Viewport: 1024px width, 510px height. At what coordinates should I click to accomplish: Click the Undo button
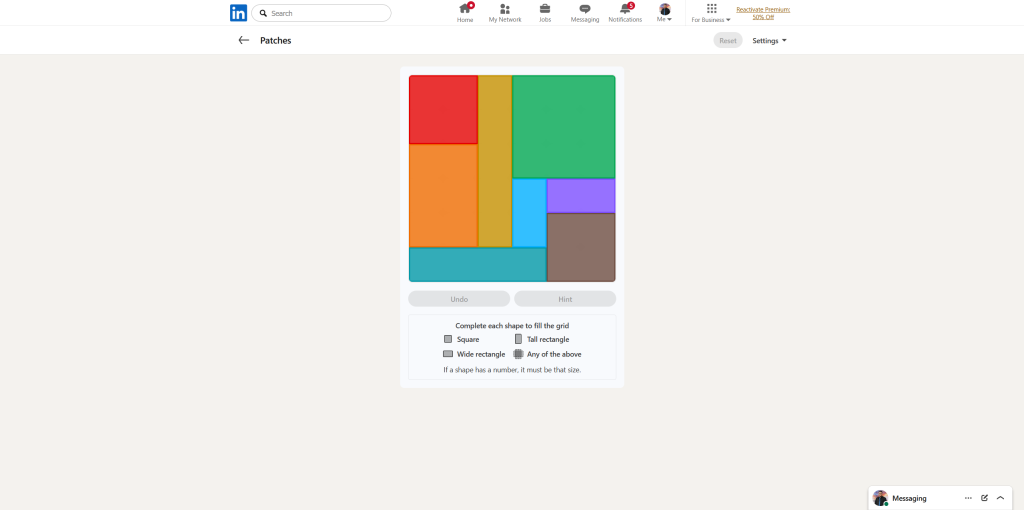pos(459,299)
